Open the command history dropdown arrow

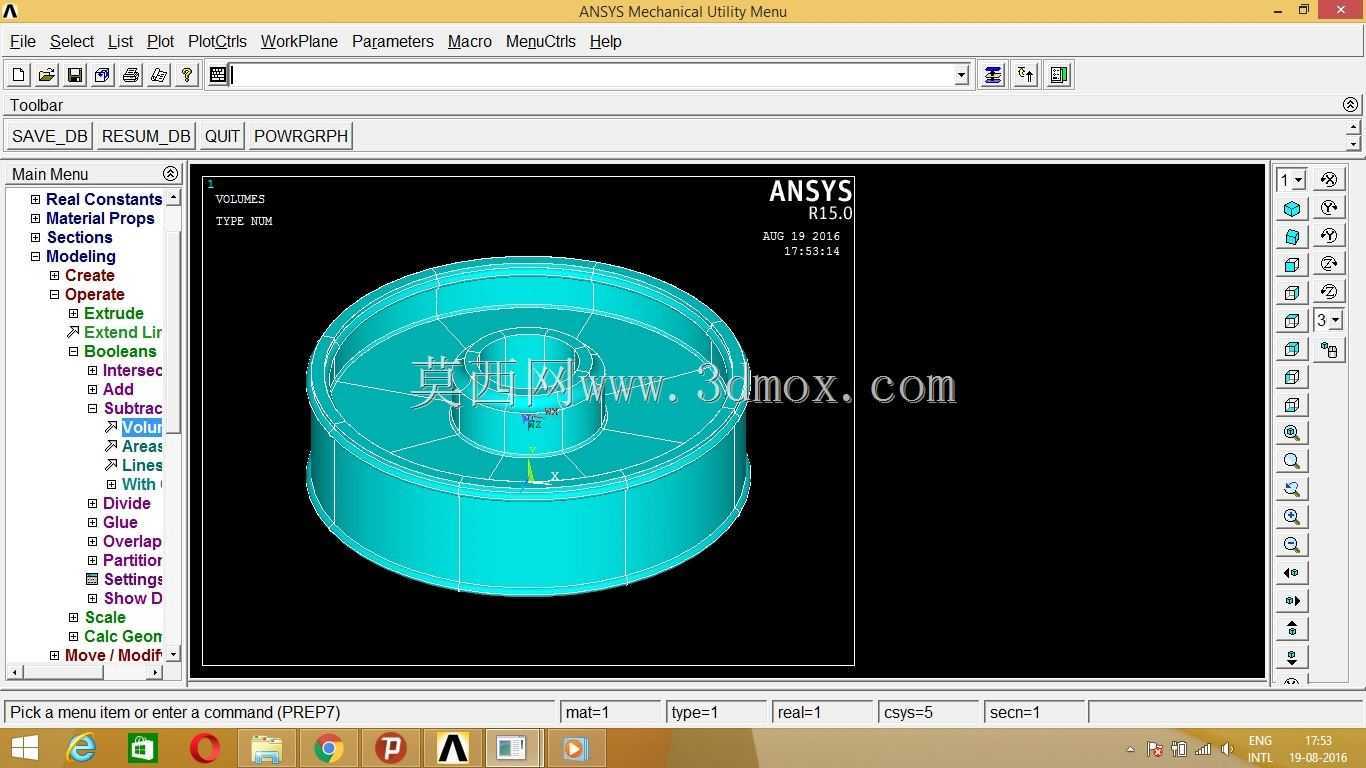(x=962, y=75)
